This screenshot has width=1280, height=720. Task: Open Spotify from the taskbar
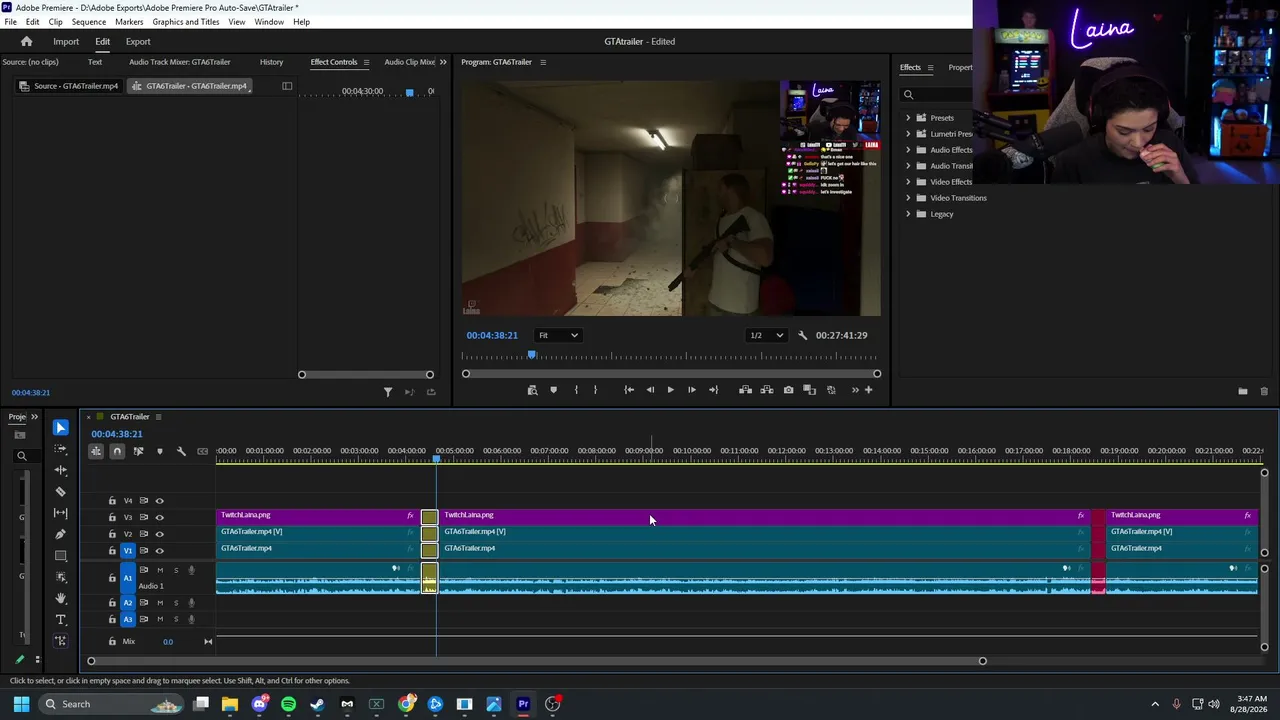(289, 704)
